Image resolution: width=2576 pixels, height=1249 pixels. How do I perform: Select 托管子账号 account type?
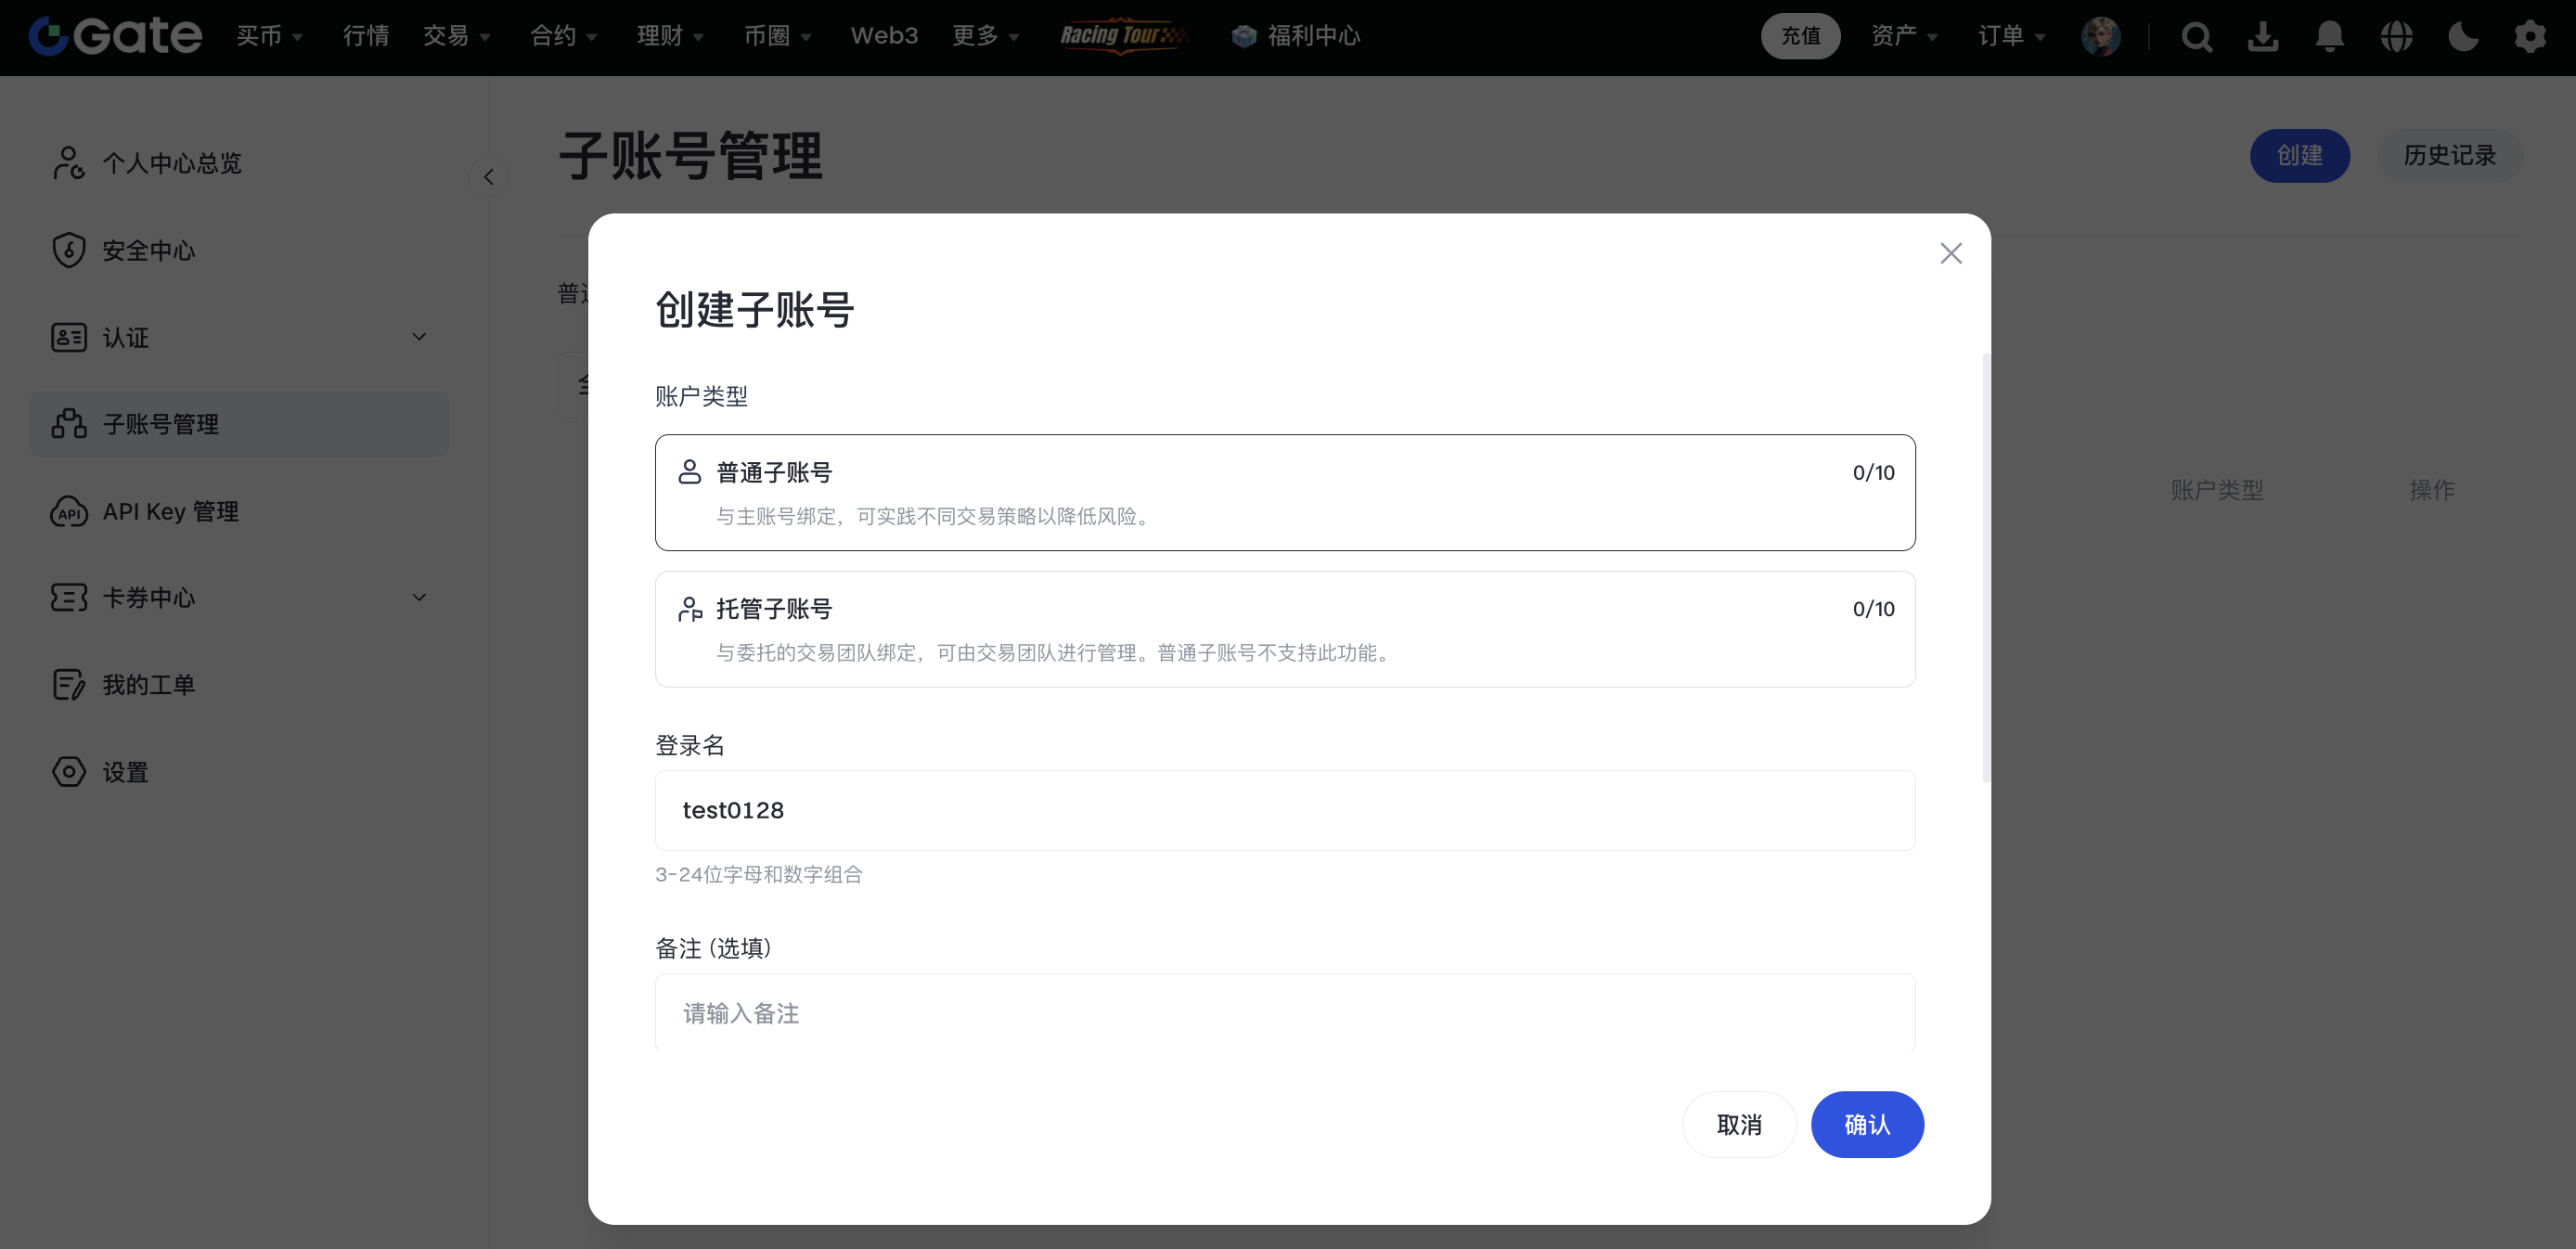(x=1284, y=629)
